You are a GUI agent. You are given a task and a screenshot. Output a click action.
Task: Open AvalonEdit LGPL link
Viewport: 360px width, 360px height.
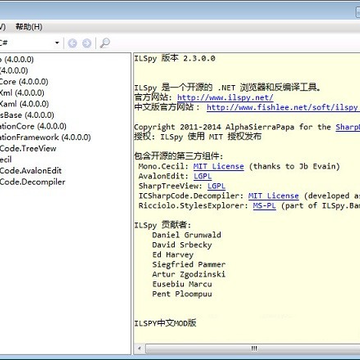[x=203, y=176]
